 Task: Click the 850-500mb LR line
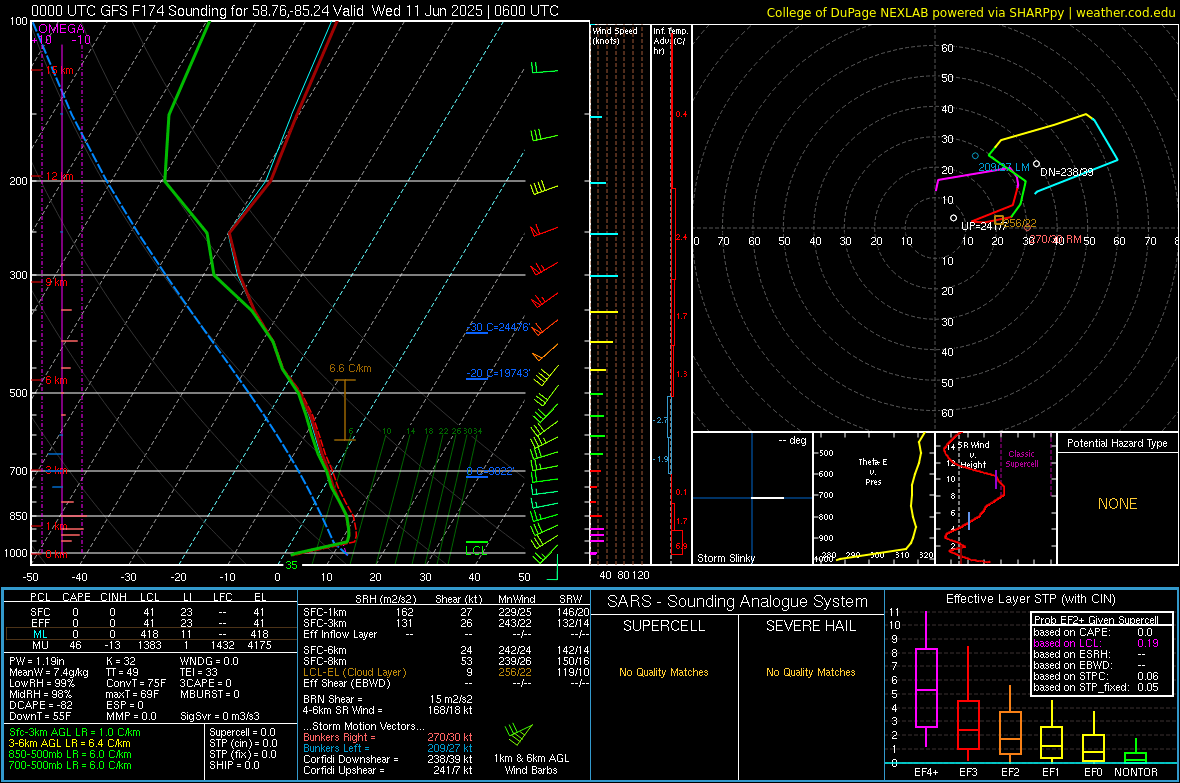70,754
